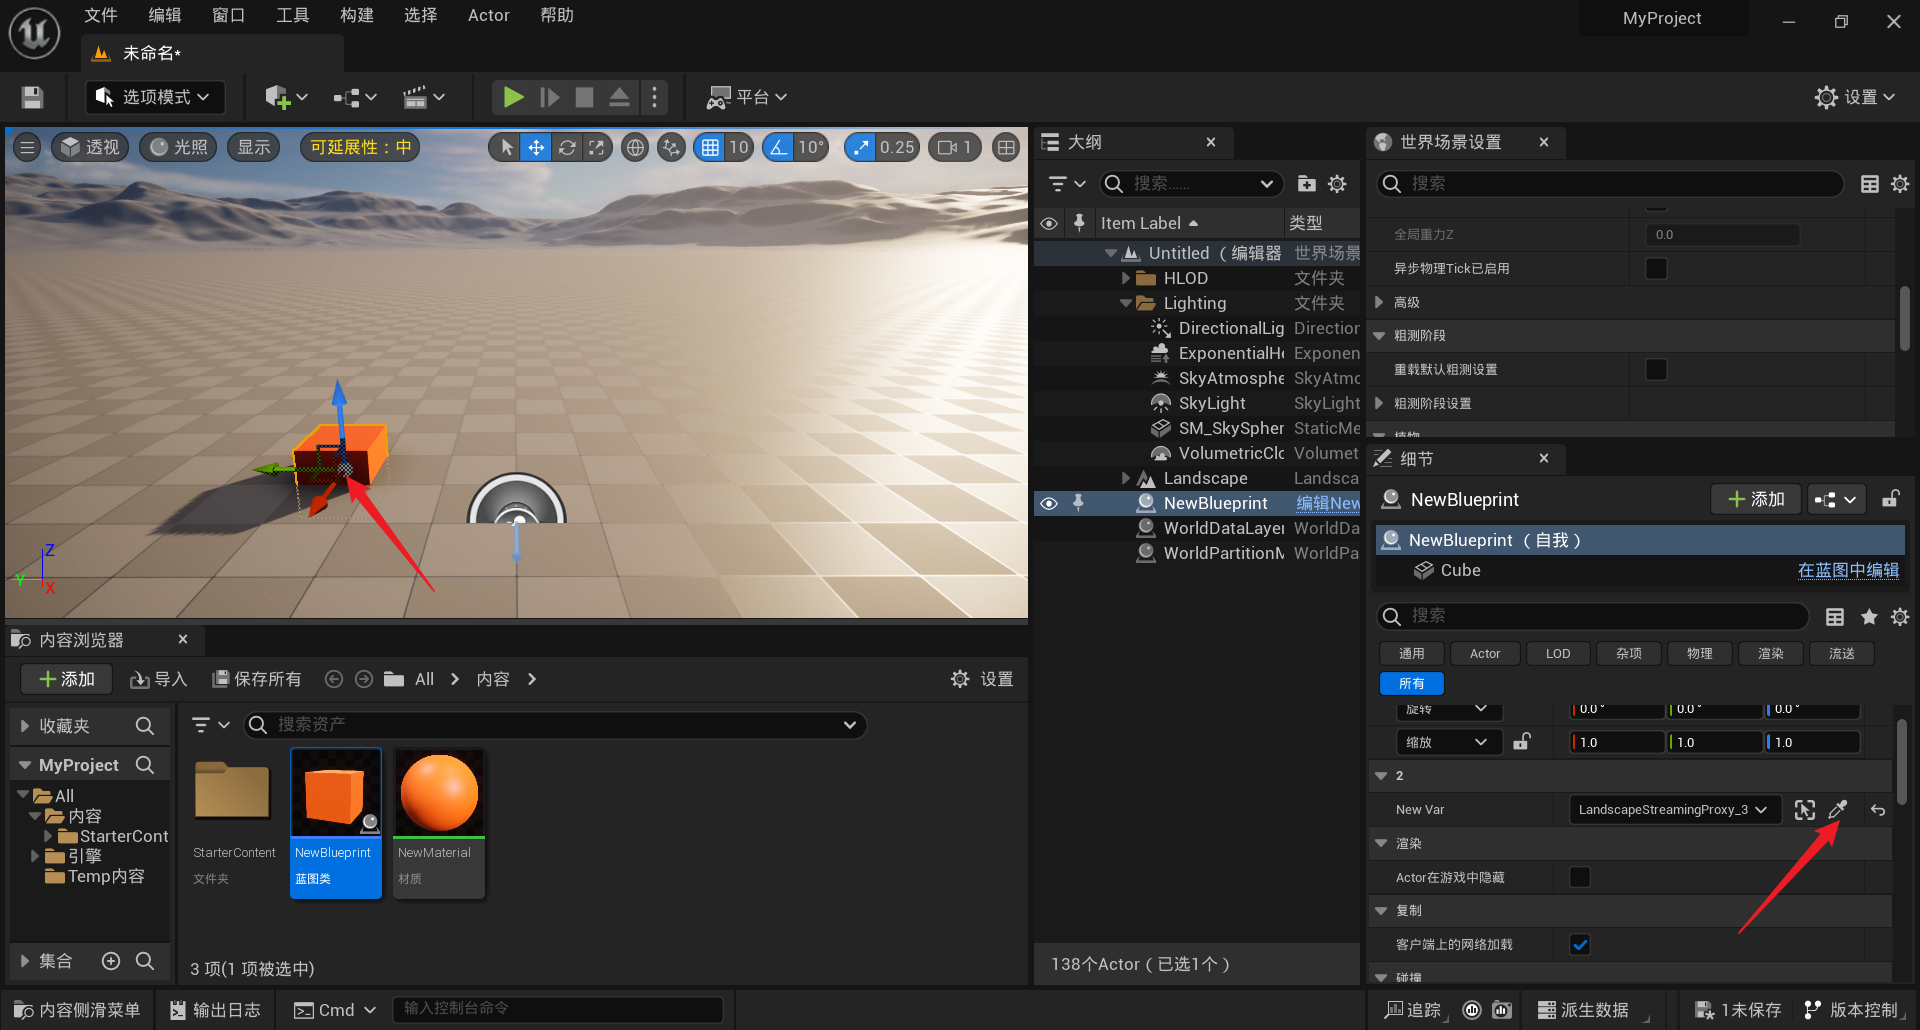Open the 编辑 menu

165,15
